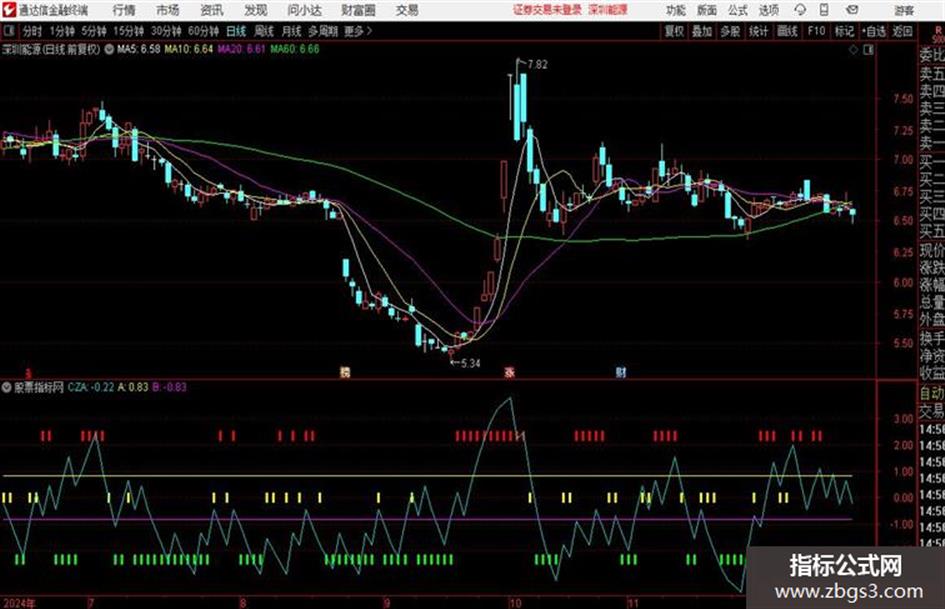Open the 行情 menu
The image size is (945, 609).
point(124,10)
